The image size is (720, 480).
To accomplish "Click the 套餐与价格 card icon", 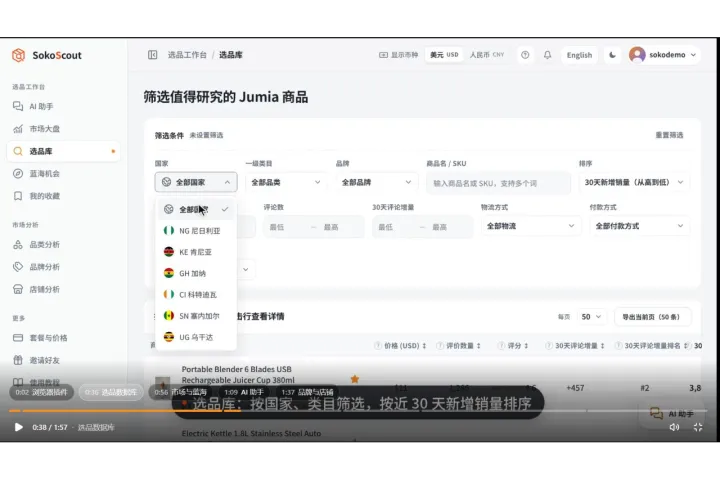I will pos(18,338).
